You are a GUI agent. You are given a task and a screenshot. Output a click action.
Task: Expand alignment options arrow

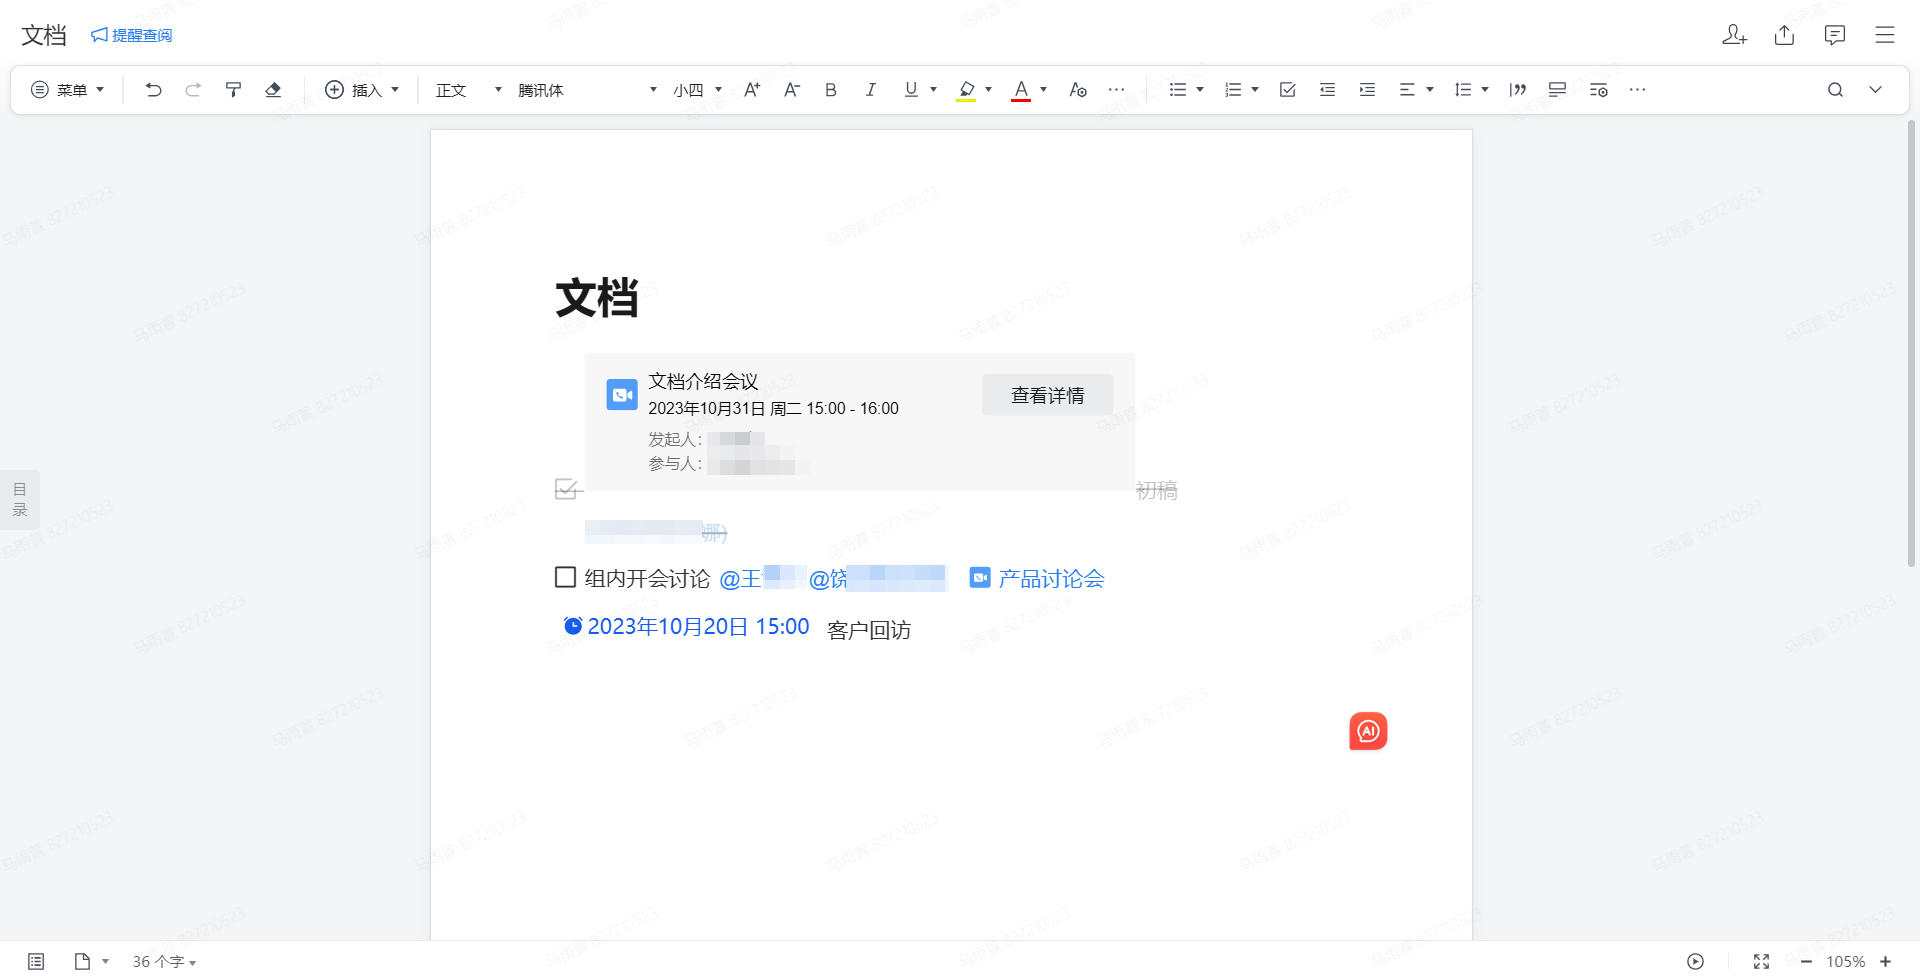1430,90
